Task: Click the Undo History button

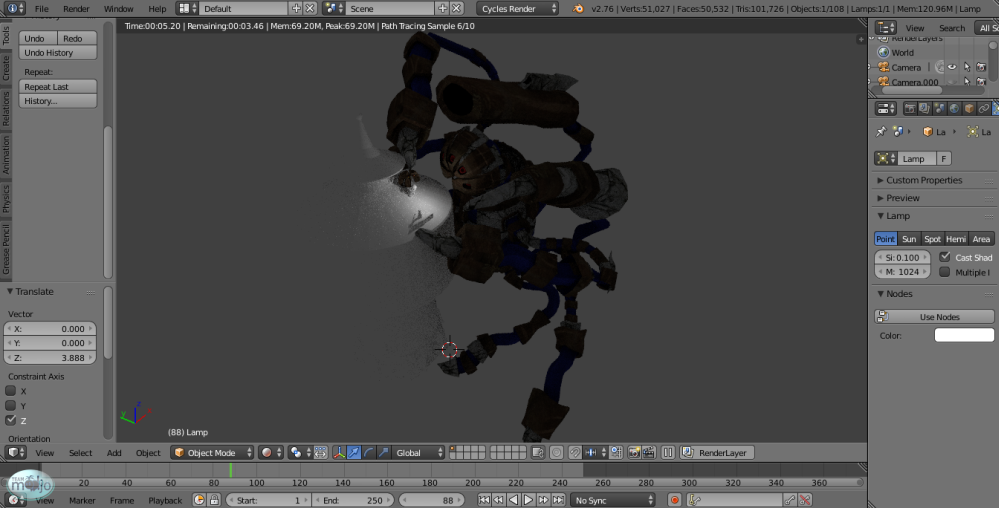Action: point(59,52)
